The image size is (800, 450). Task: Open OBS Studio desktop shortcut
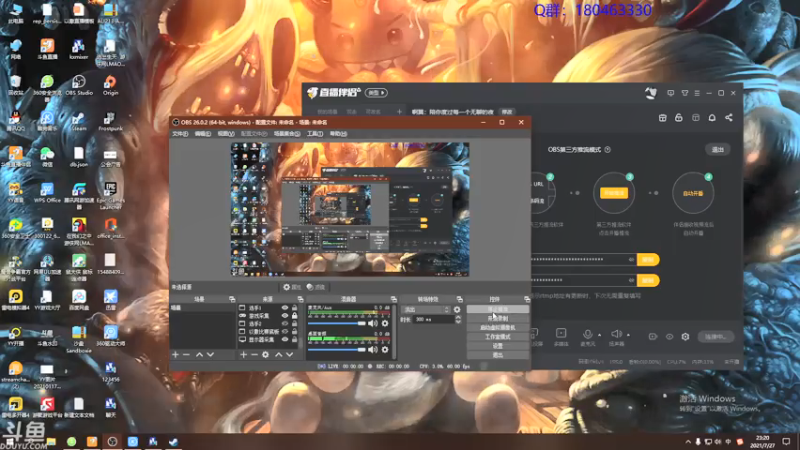(x=79, y=85)
